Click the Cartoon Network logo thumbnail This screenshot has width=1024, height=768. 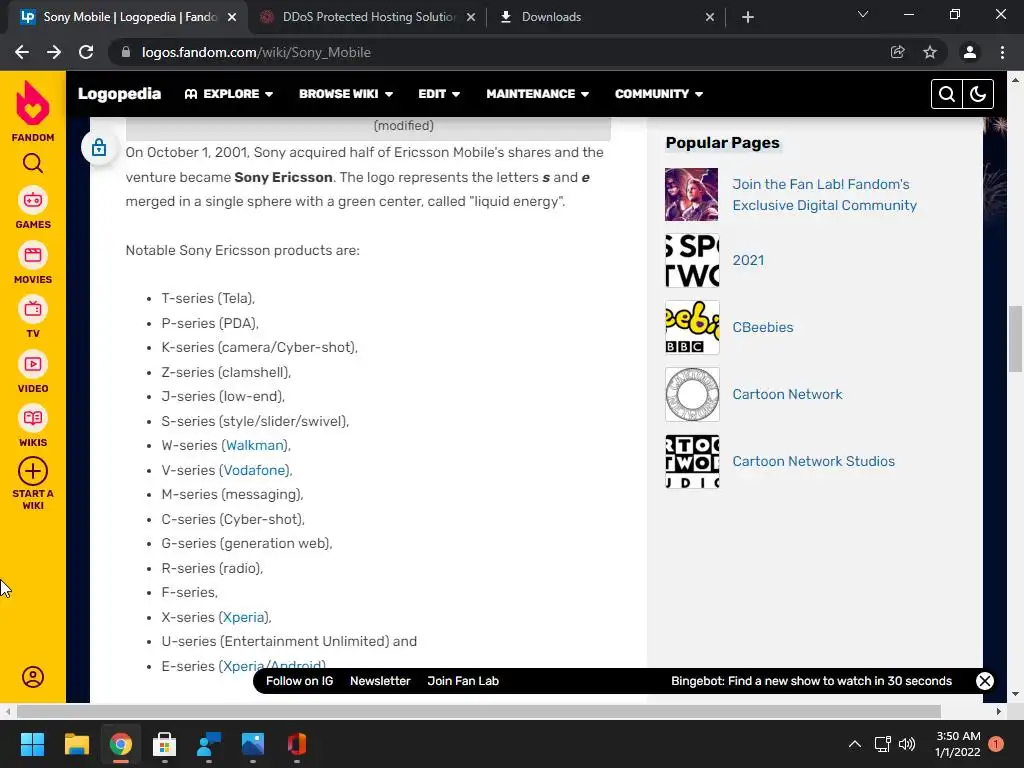pos(692,394)
